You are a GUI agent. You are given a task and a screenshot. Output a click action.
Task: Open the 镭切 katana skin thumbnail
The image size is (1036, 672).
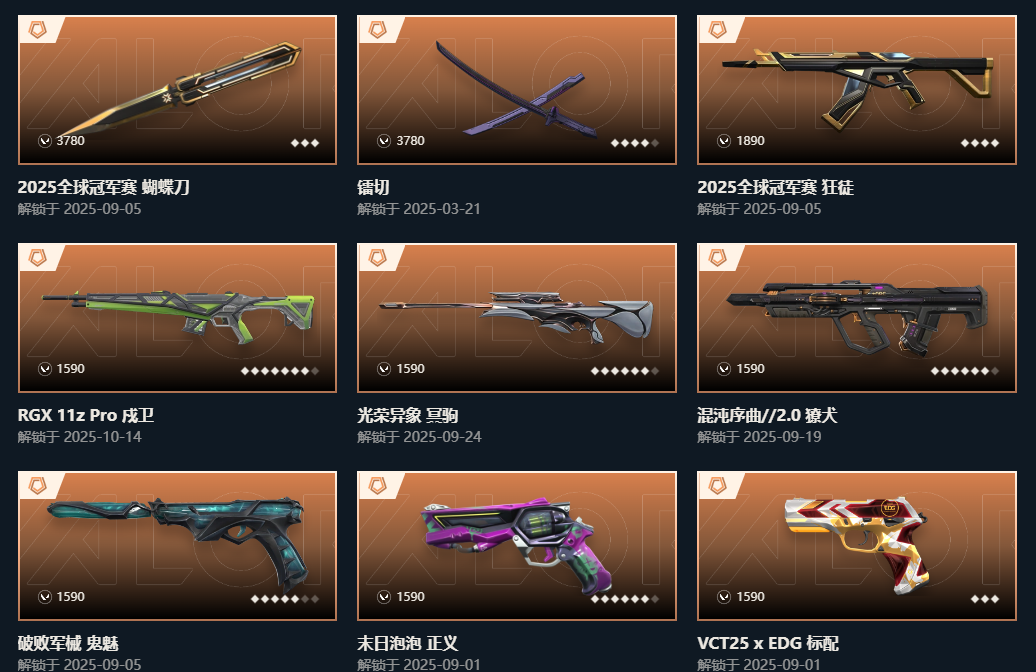[517, 90]
